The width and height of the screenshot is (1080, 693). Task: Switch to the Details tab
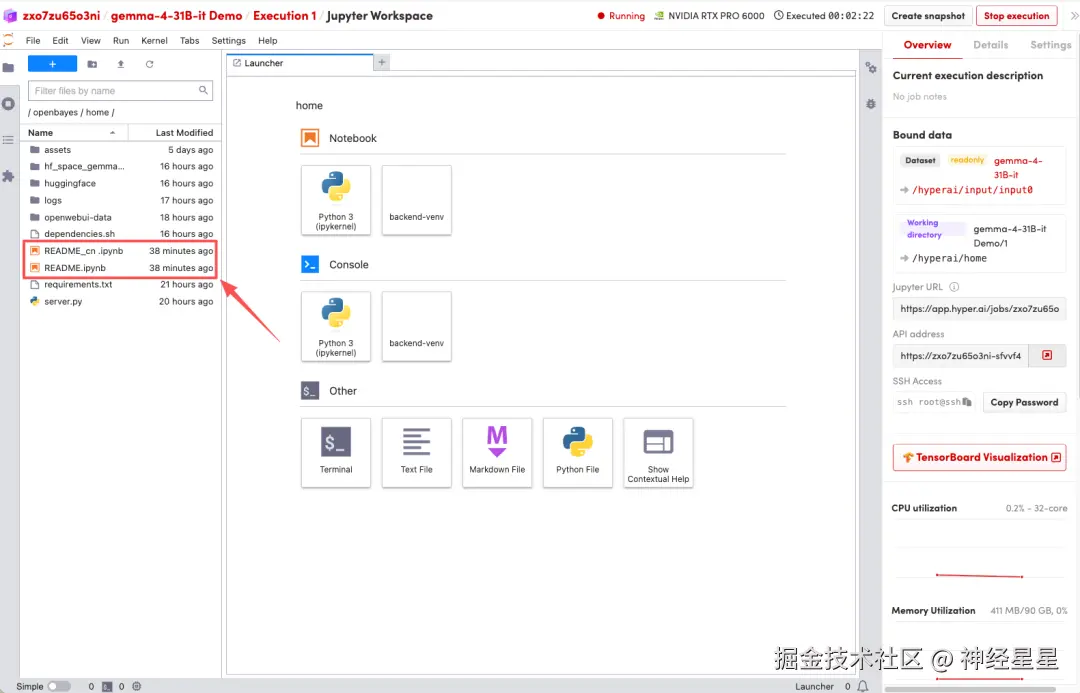990,45
